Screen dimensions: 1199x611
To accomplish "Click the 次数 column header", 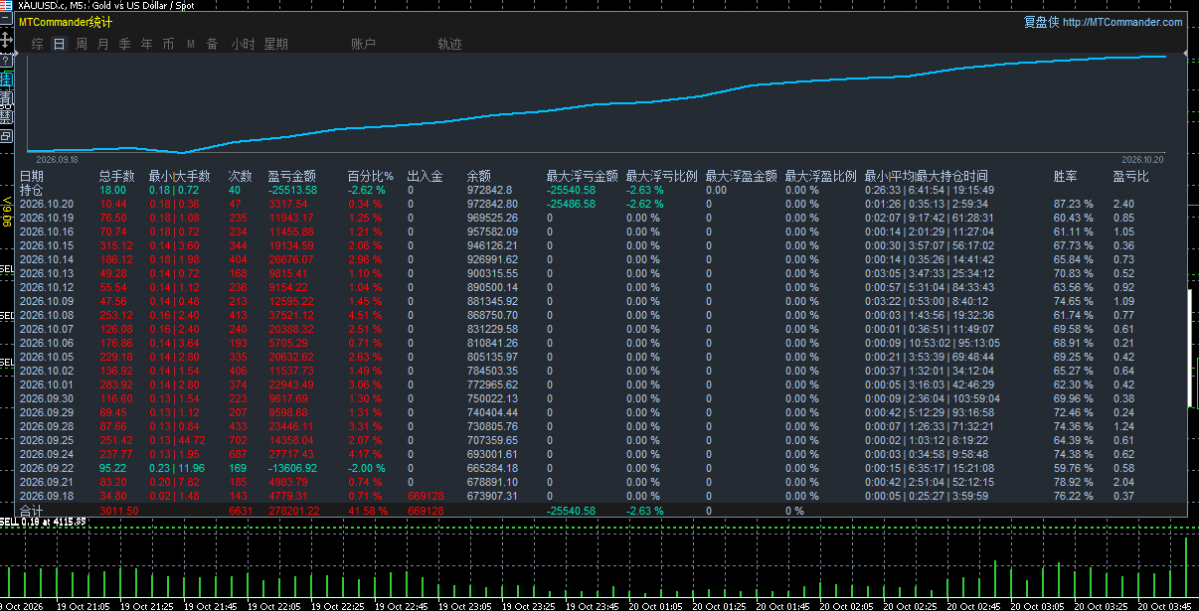I will click(x=240, y=177).
